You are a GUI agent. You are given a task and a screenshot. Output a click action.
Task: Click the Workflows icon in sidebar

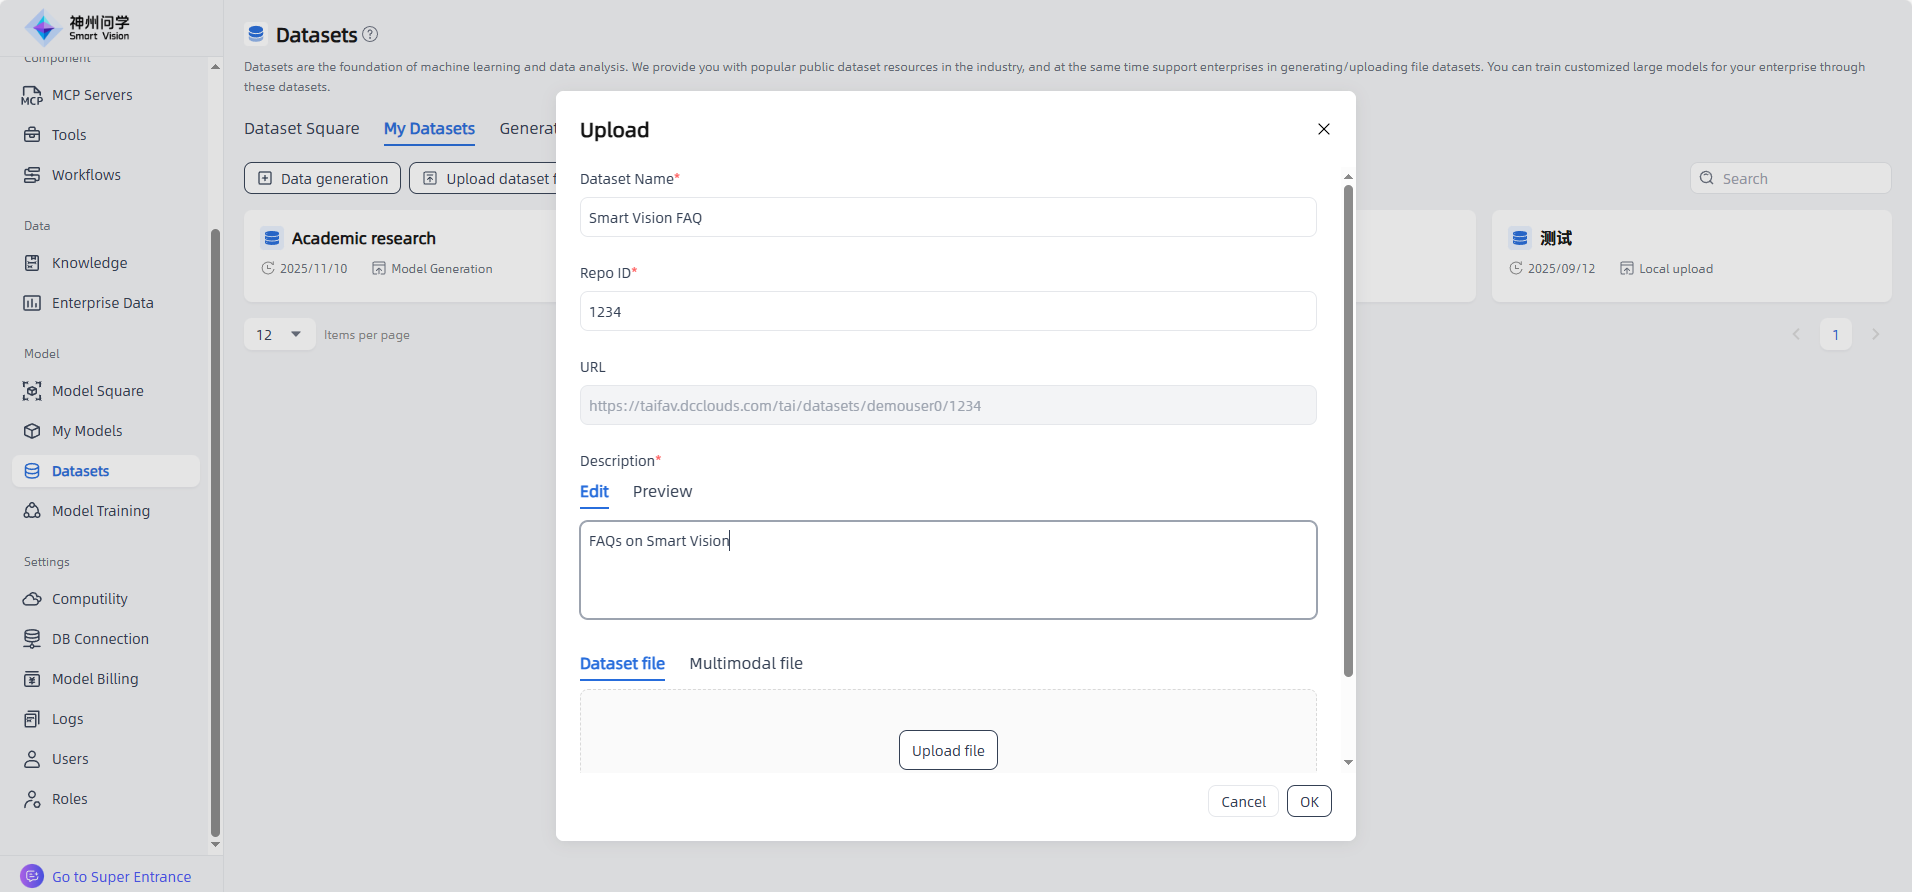coord(32,175)
